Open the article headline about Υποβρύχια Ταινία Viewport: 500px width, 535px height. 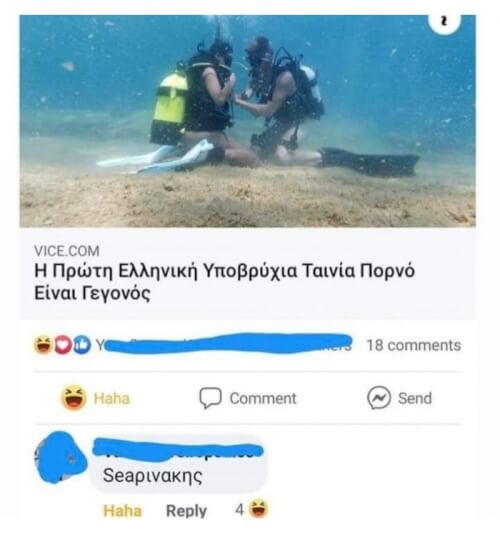[x=224, y=282]
